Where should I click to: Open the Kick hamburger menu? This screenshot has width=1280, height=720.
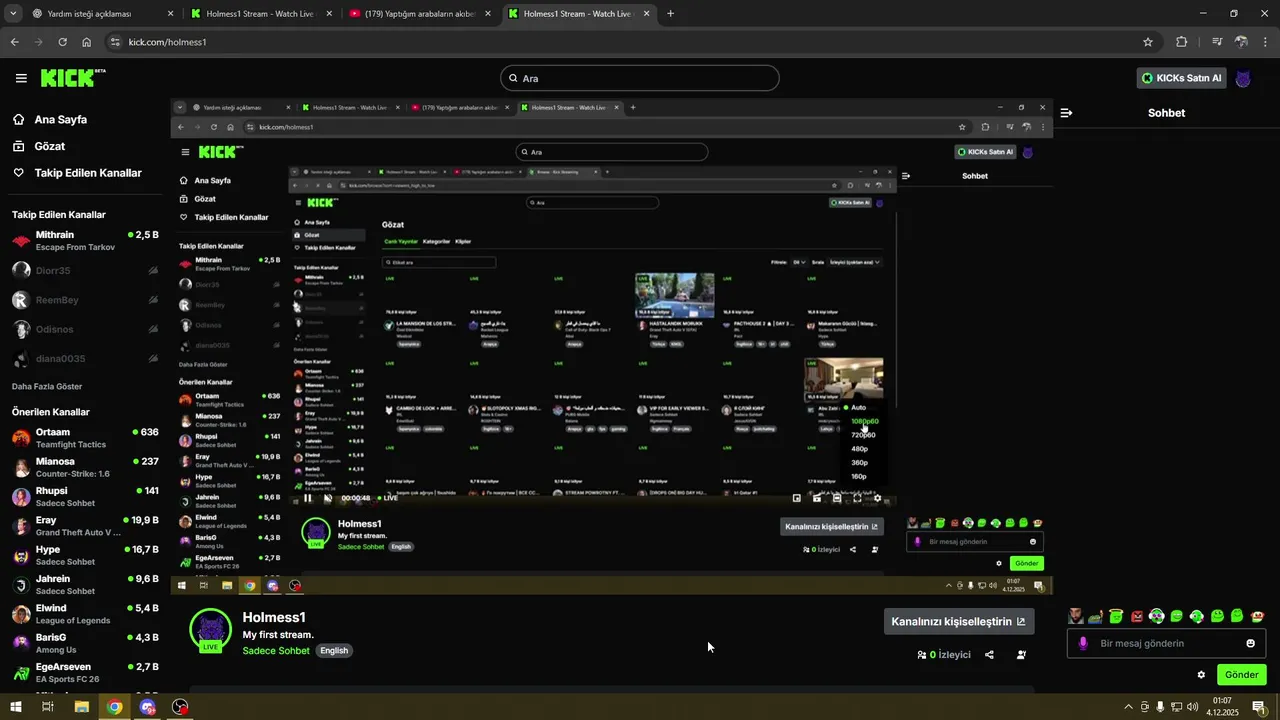pyautogui.click(x=21, y=78)
